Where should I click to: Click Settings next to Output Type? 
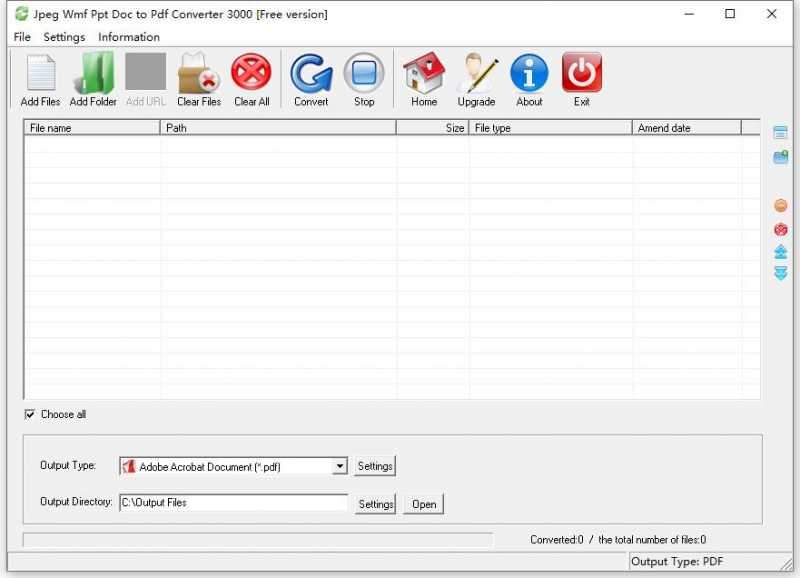click(x=374, y=466)
